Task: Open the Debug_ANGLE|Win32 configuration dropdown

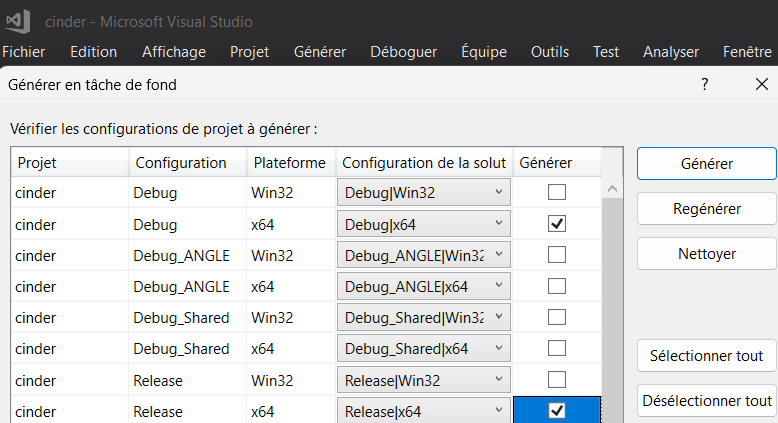Action: (424, 255)
